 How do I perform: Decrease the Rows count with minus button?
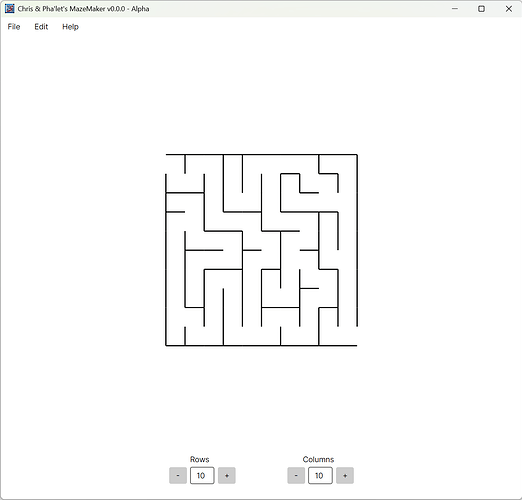(x=178, y=475)
